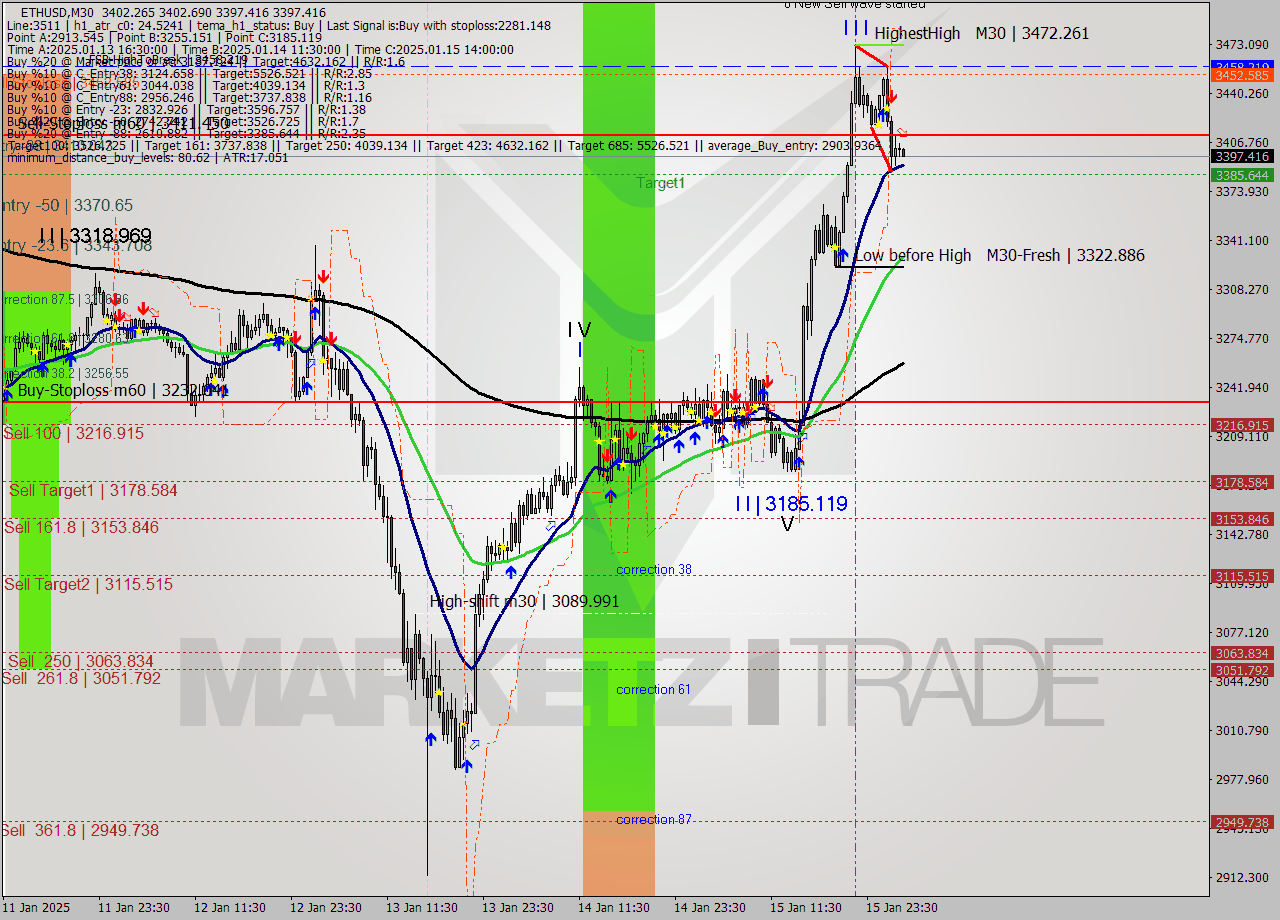Click the 'correction 38' label
1280x920 pixels.
654,570
